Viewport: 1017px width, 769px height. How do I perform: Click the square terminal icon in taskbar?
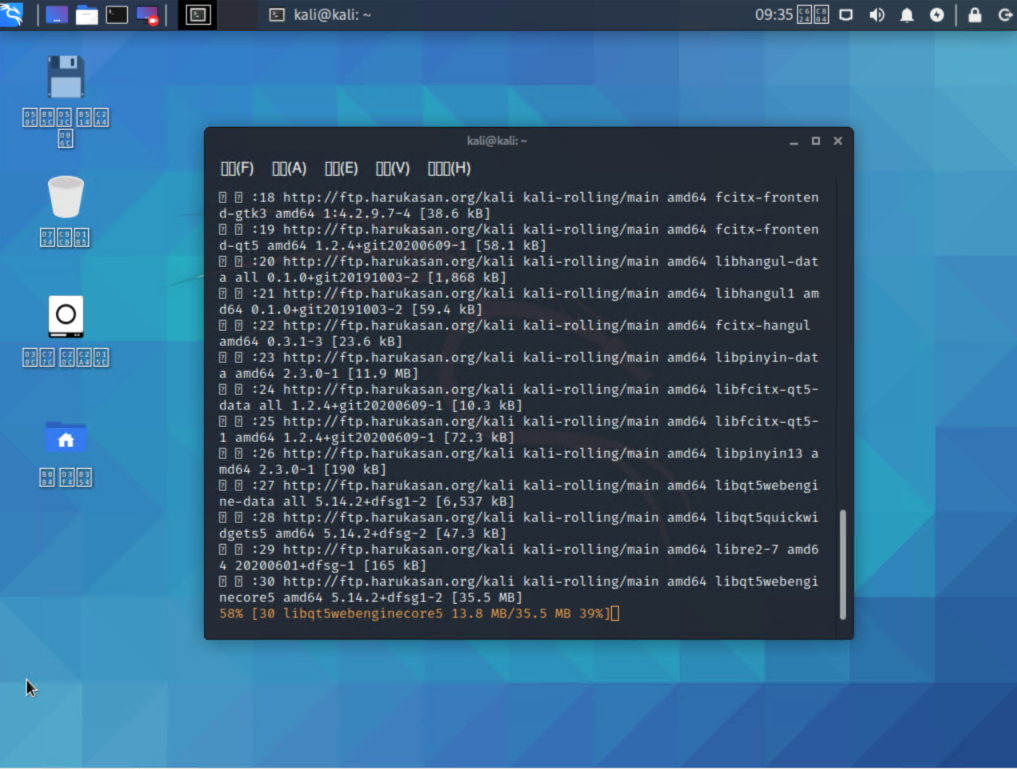[x=198, y=15]
